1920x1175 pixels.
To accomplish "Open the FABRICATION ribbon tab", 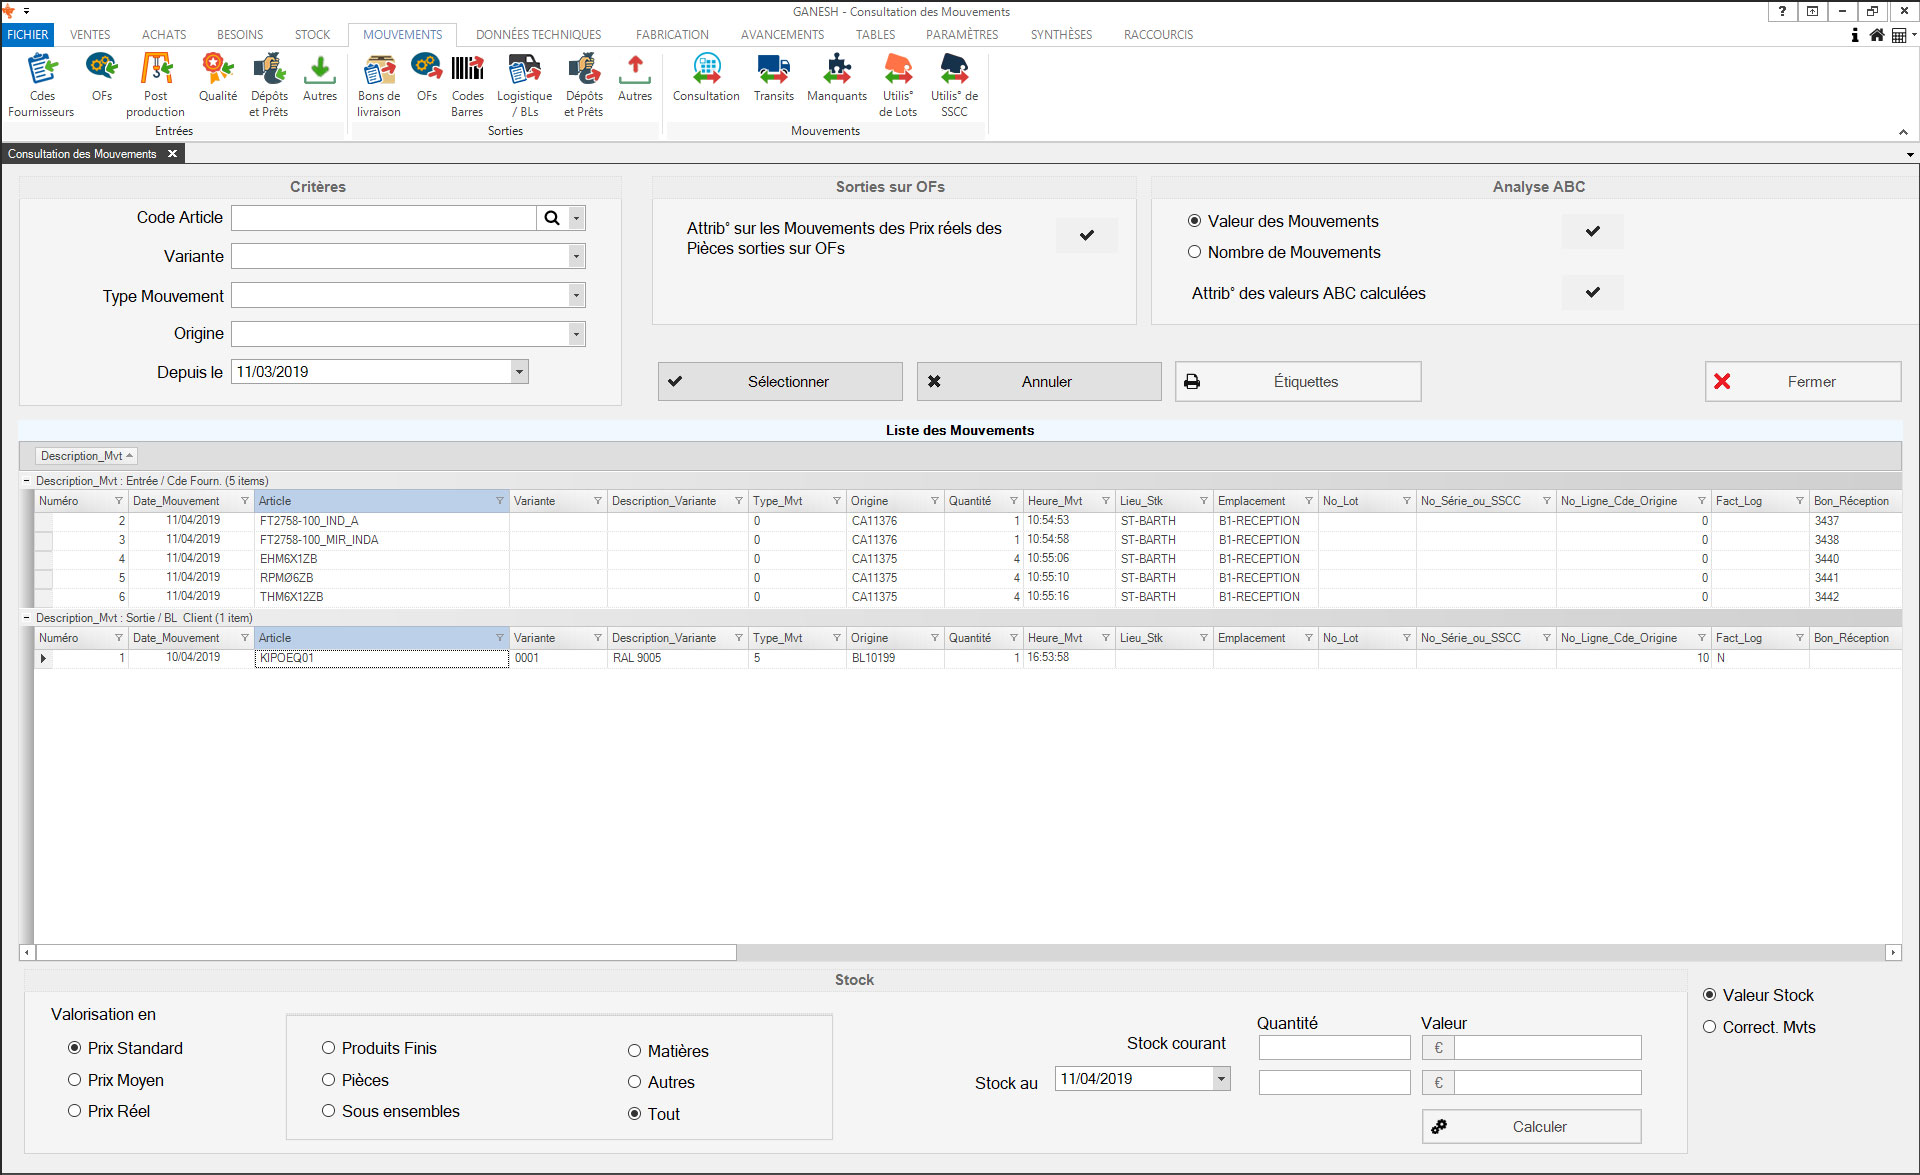I will coord(671,34).
